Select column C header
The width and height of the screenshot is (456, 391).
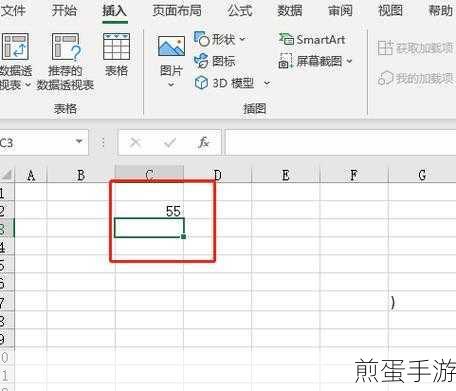point(149,174)
